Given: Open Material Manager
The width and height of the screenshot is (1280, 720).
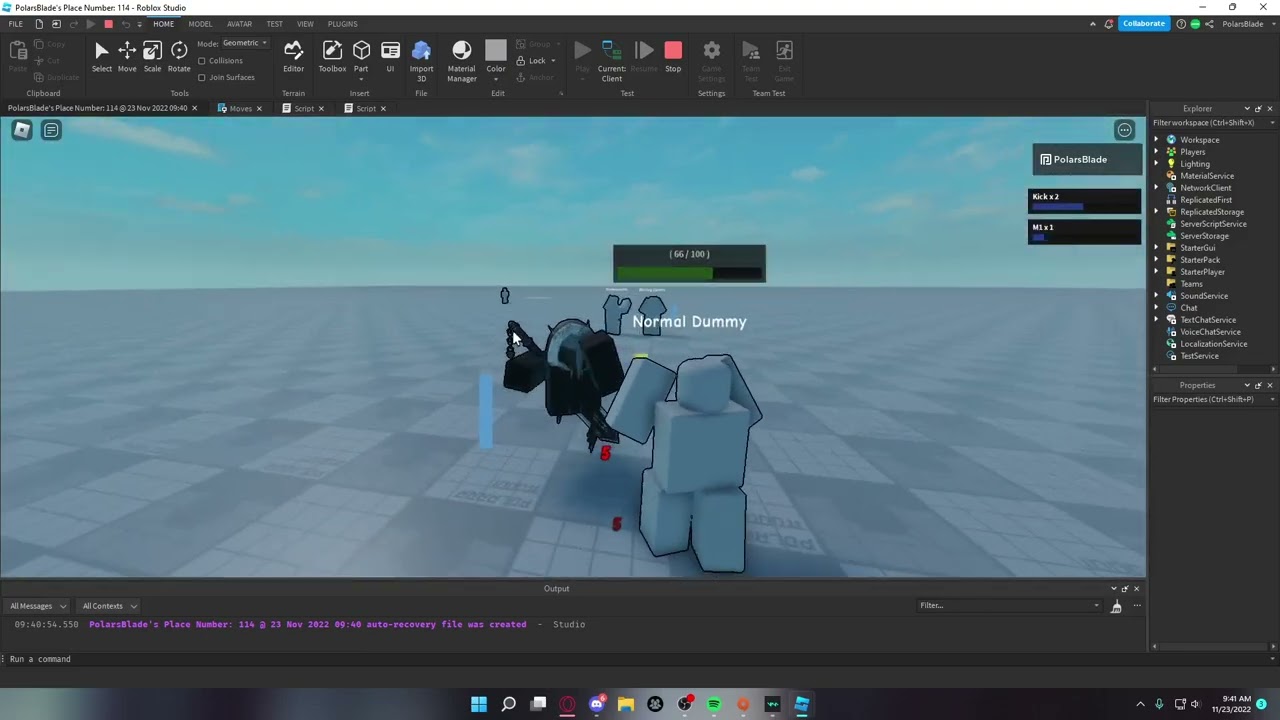Looking at the screenshot, I should coord(461,61).
